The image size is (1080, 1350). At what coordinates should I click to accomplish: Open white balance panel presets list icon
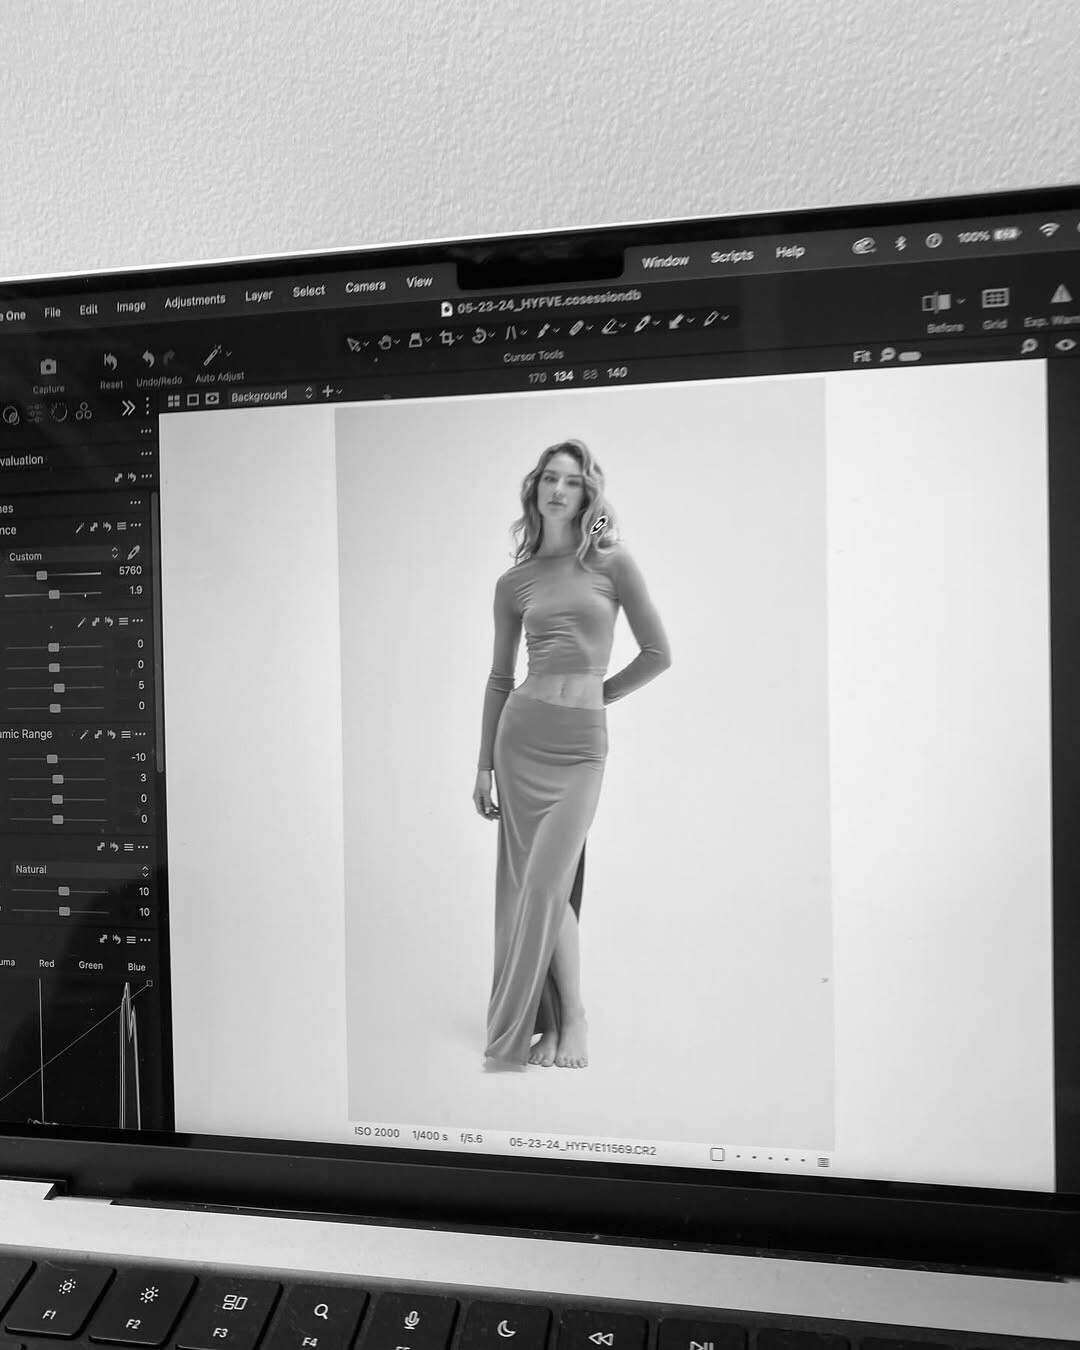122,526
